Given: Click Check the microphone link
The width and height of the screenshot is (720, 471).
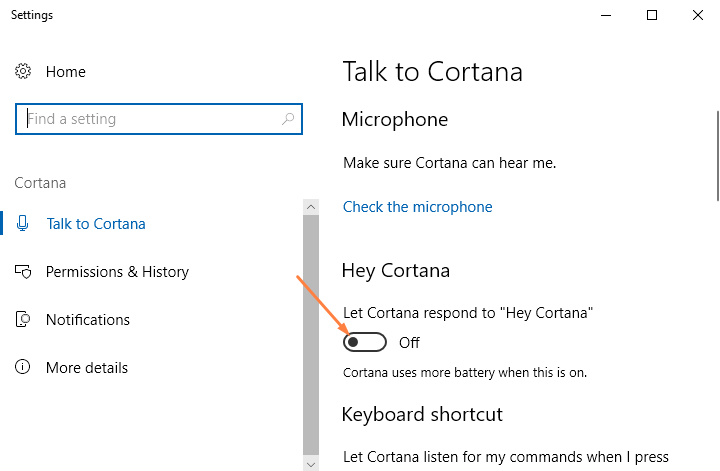Looking at the screenshot, I should point(417,207).
